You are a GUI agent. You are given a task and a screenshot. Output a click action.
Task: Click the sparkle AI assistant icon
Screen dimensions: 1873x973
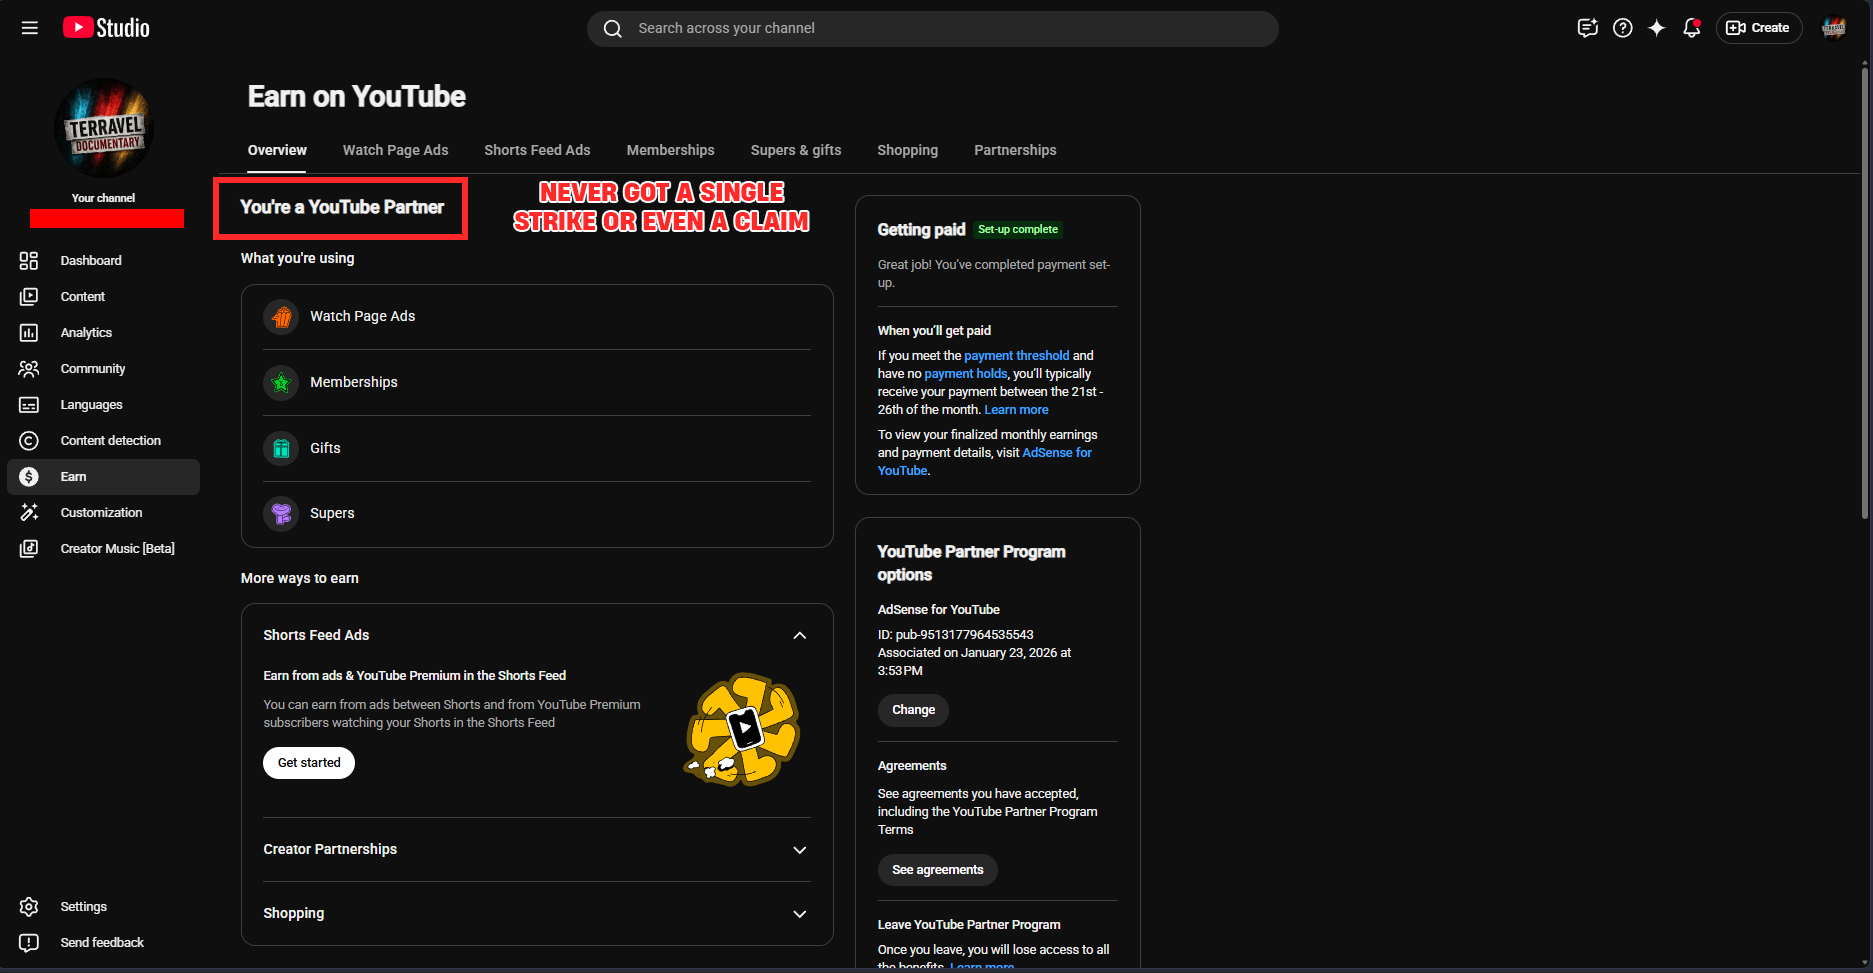point(1657,28)
